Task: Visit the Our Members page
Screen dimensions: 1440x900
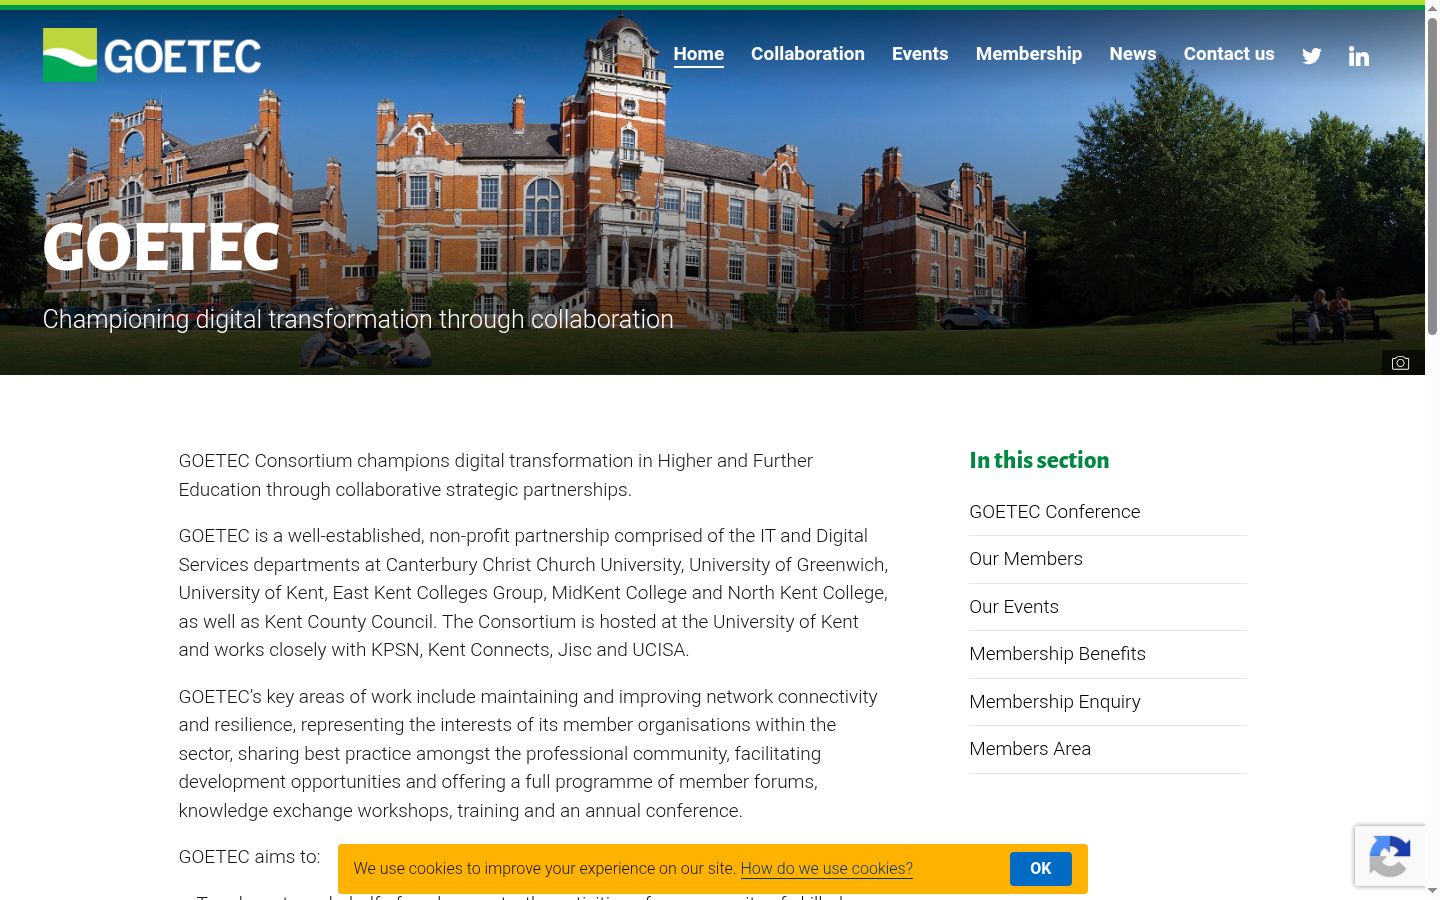Action: [1026, 559]
